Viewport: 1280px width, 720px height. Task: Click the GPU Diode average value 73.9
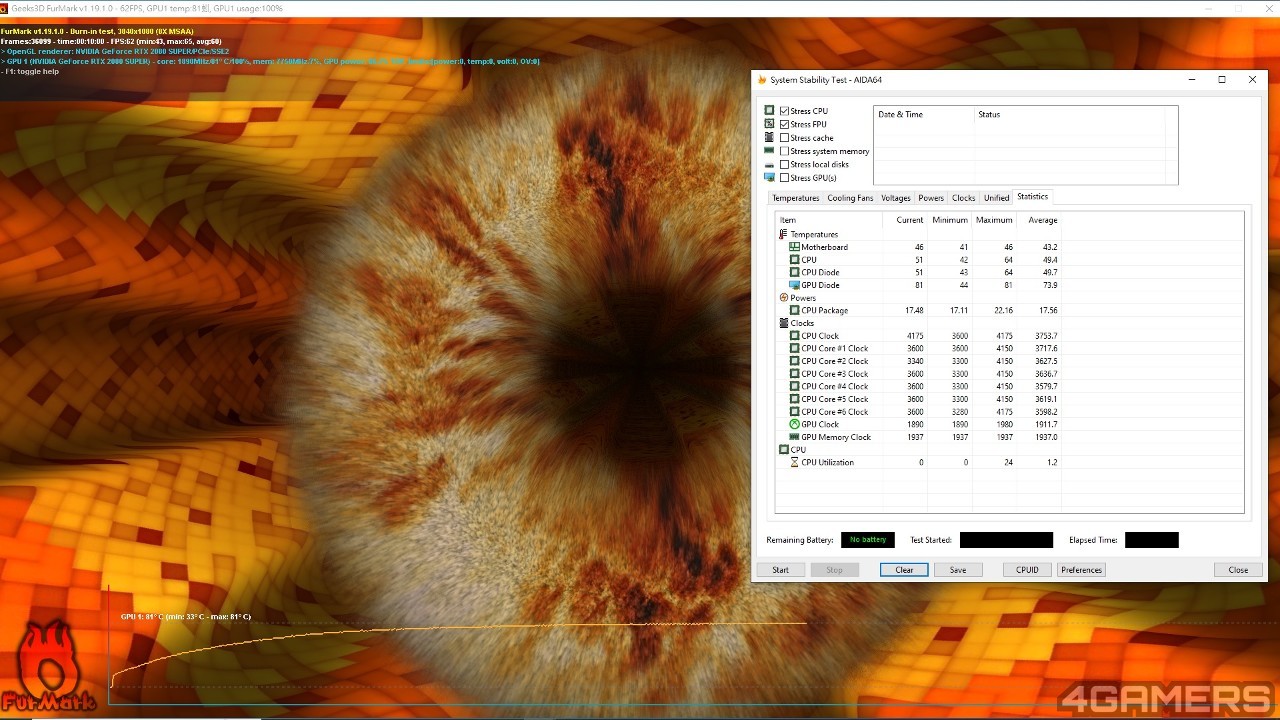tap(1050, 285)
